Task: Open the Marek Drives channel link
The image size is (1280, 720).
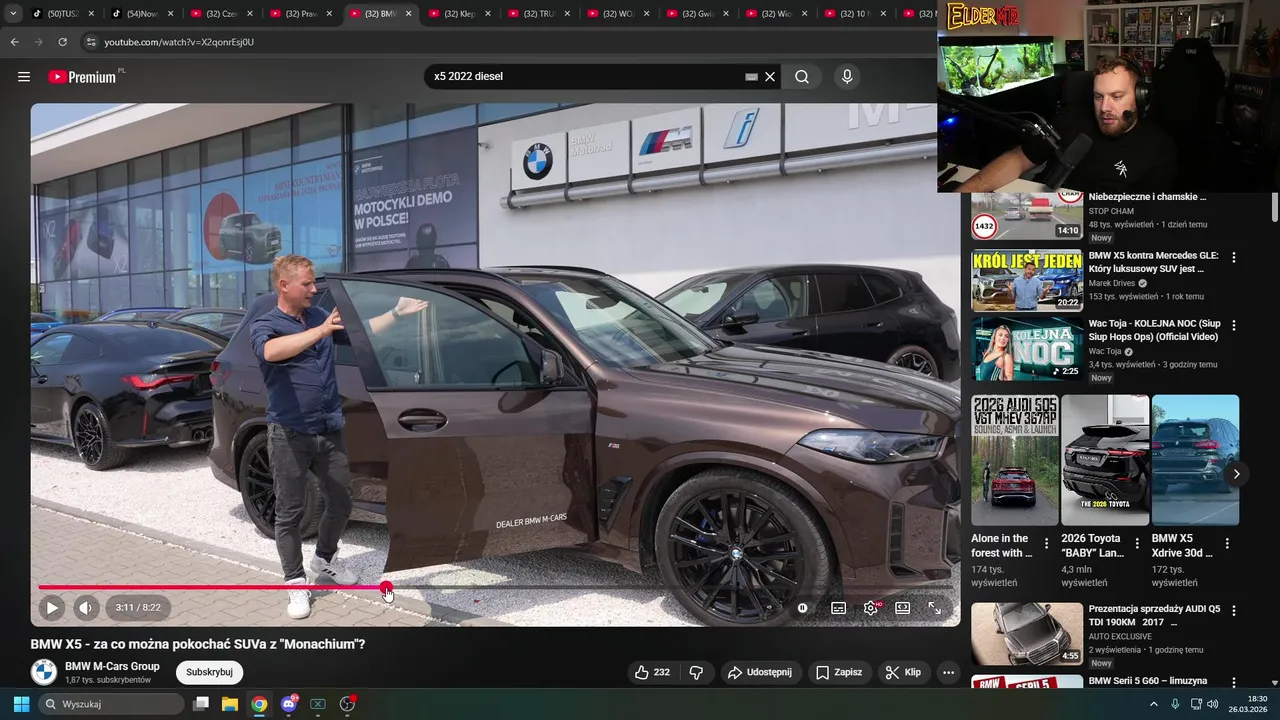Action: [x=1111, y=283]
